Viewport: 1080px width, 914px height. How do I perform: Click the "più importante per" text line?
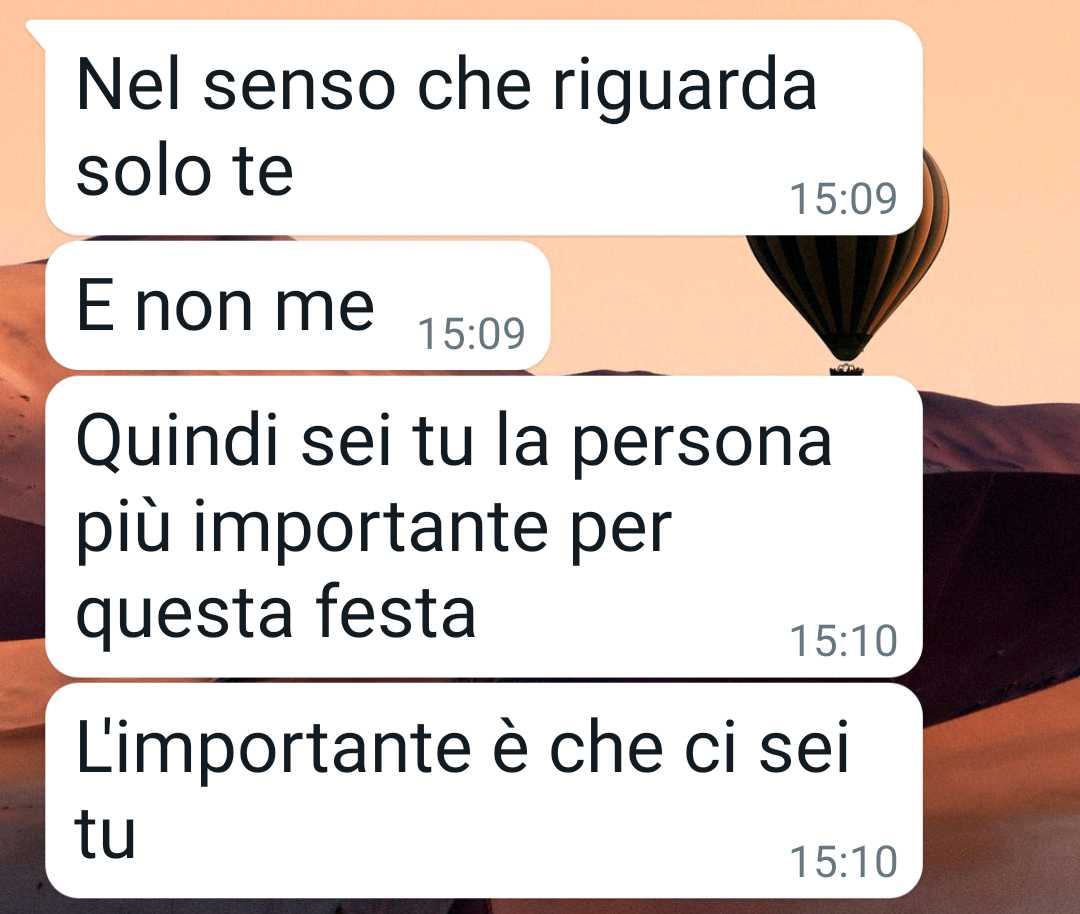pyautogui.click(x=373, y=529)
